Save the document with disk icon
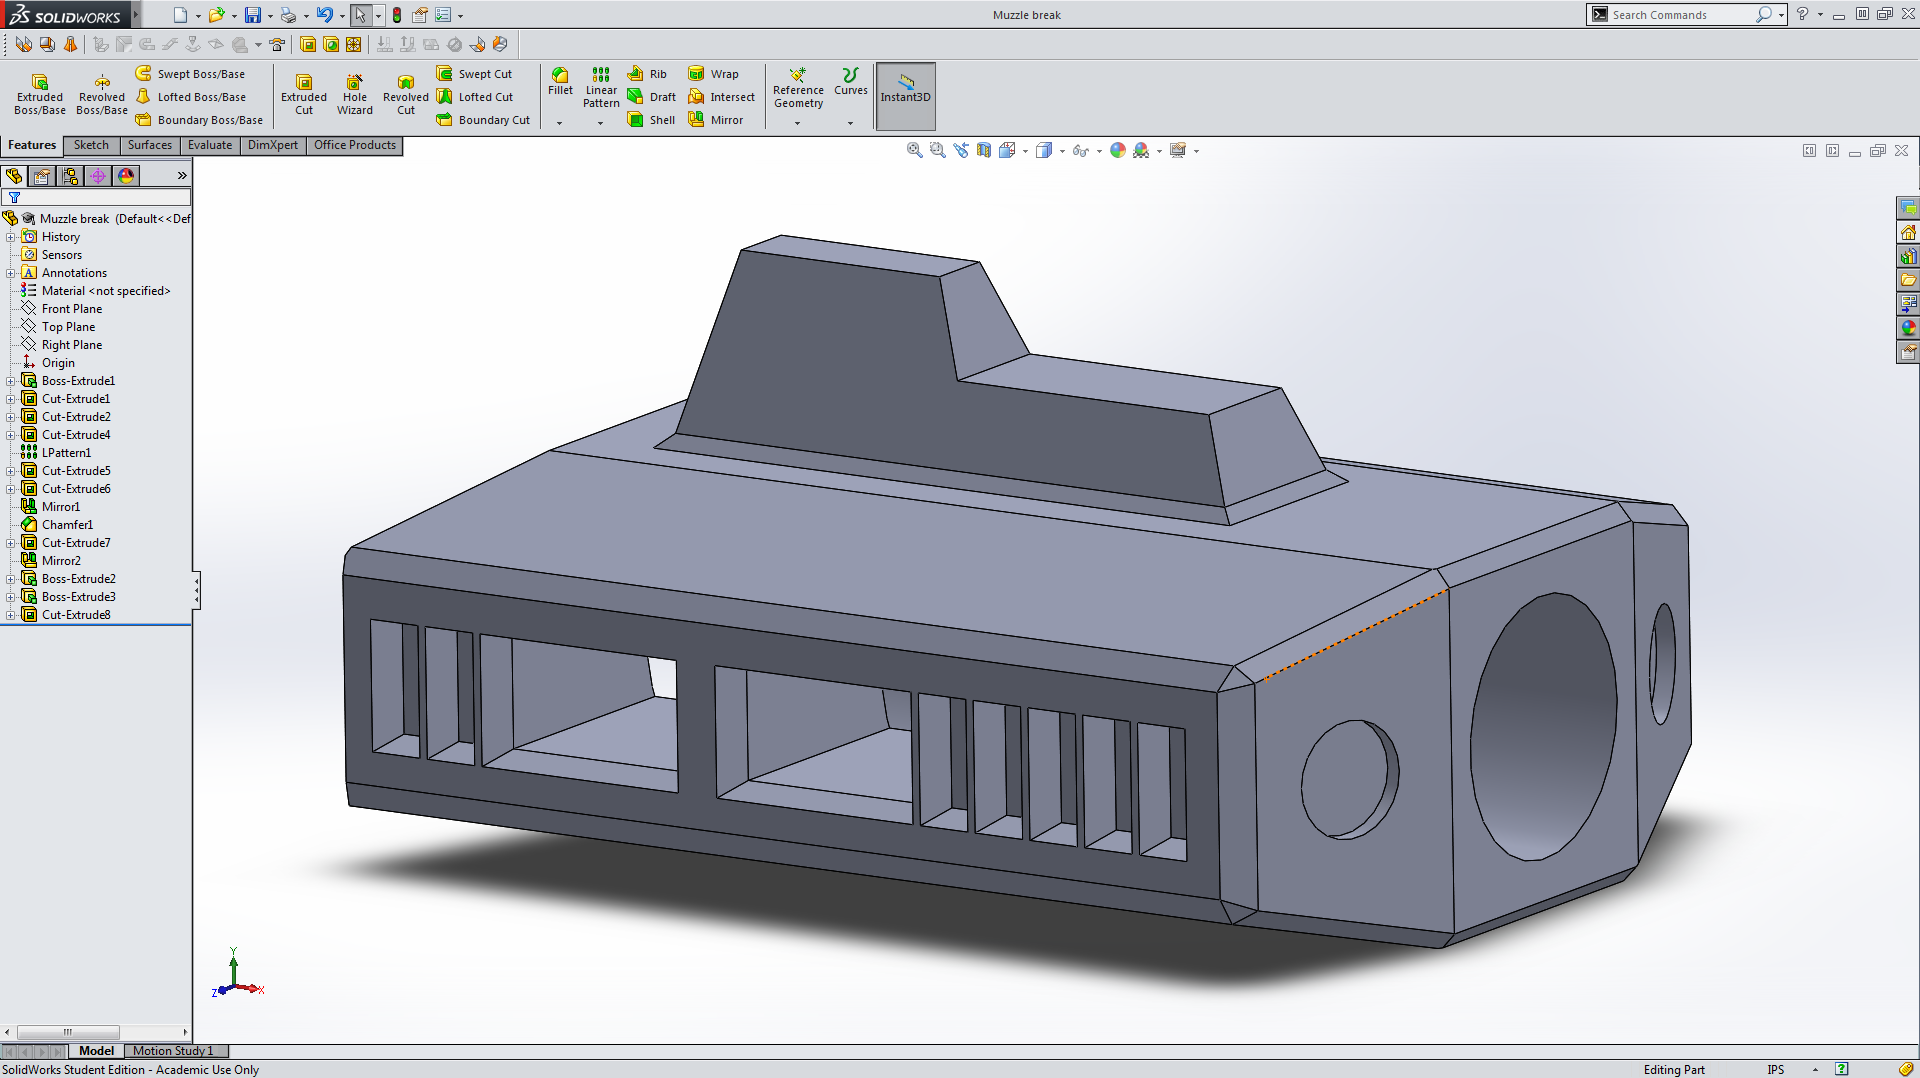The width and height of the screenshot is (1920, 1078). pyautogui.click(x=253, y=15)
